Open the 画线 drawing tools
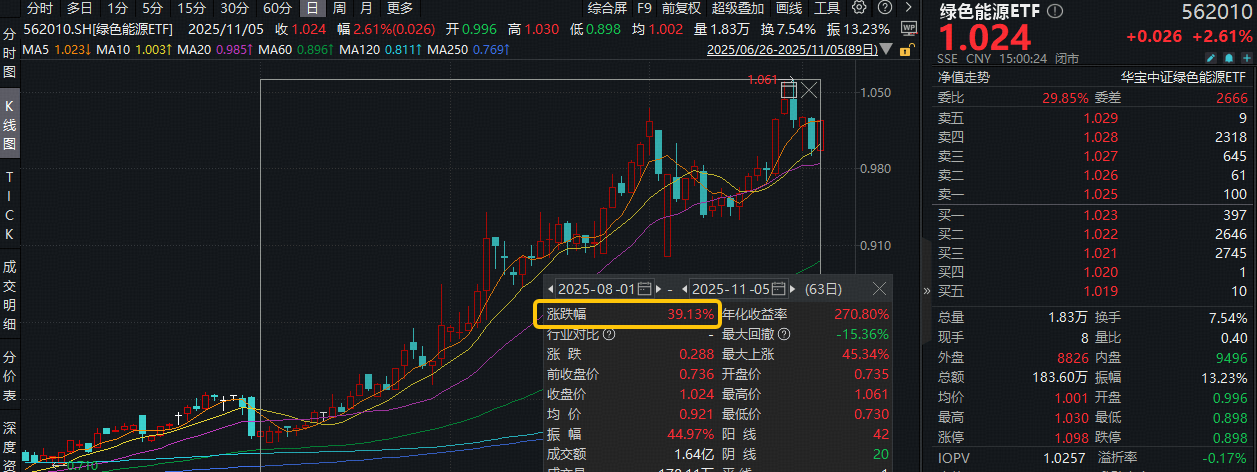Screen dimensions: 1257x472 (789, 8)
